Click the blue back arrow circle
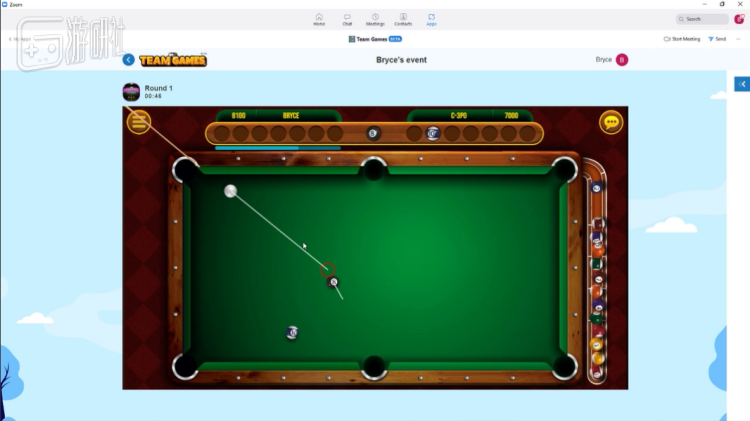750x421 pixels. pos(128,60)
